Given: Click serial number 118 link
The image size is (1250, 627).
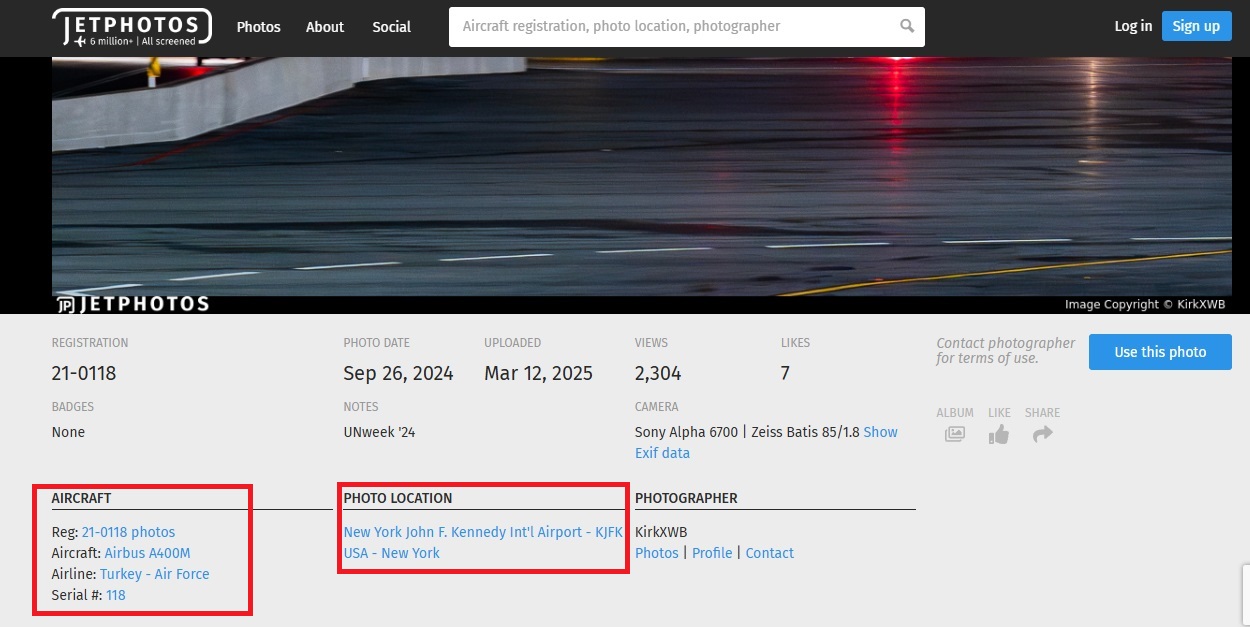Looking at the screenshot, I should click(x=116, y=595).
